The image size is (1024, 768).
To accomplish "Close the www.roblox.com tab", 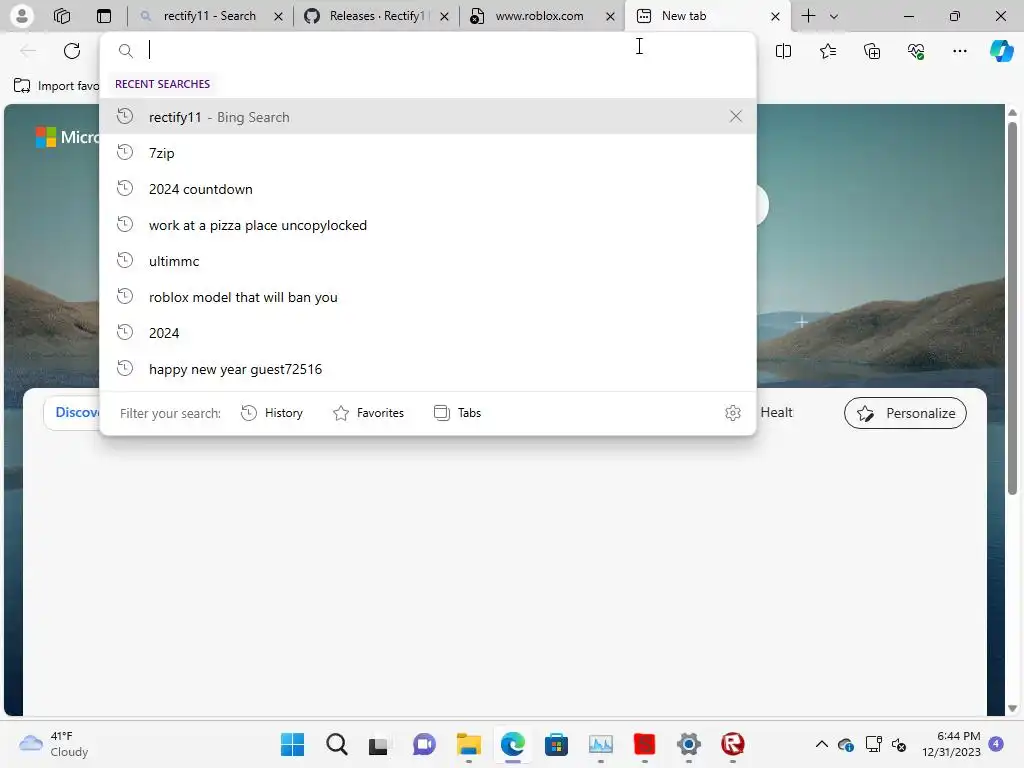I will pyautogui.click(x=610, y=16).
